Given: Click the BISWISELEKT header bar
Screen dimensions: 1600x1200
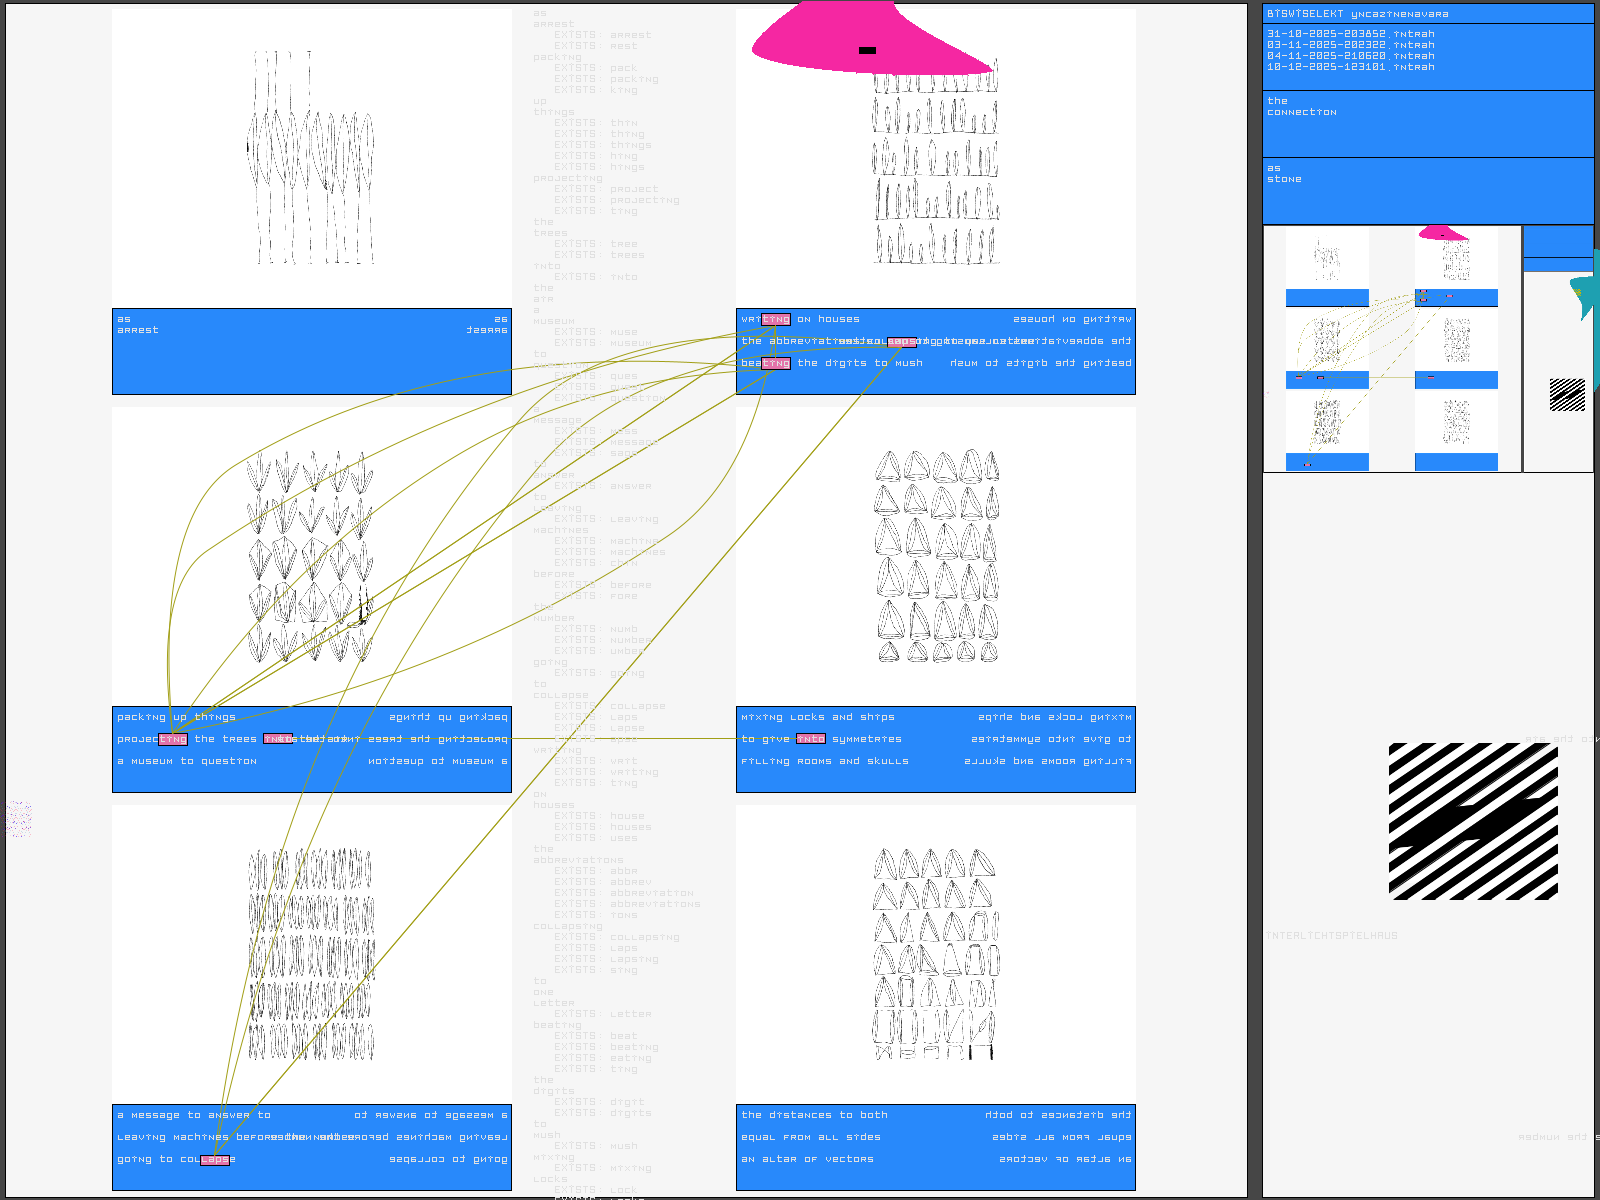Looking at the screenshot, I should pyautogui.click(x=1427, y=14).
